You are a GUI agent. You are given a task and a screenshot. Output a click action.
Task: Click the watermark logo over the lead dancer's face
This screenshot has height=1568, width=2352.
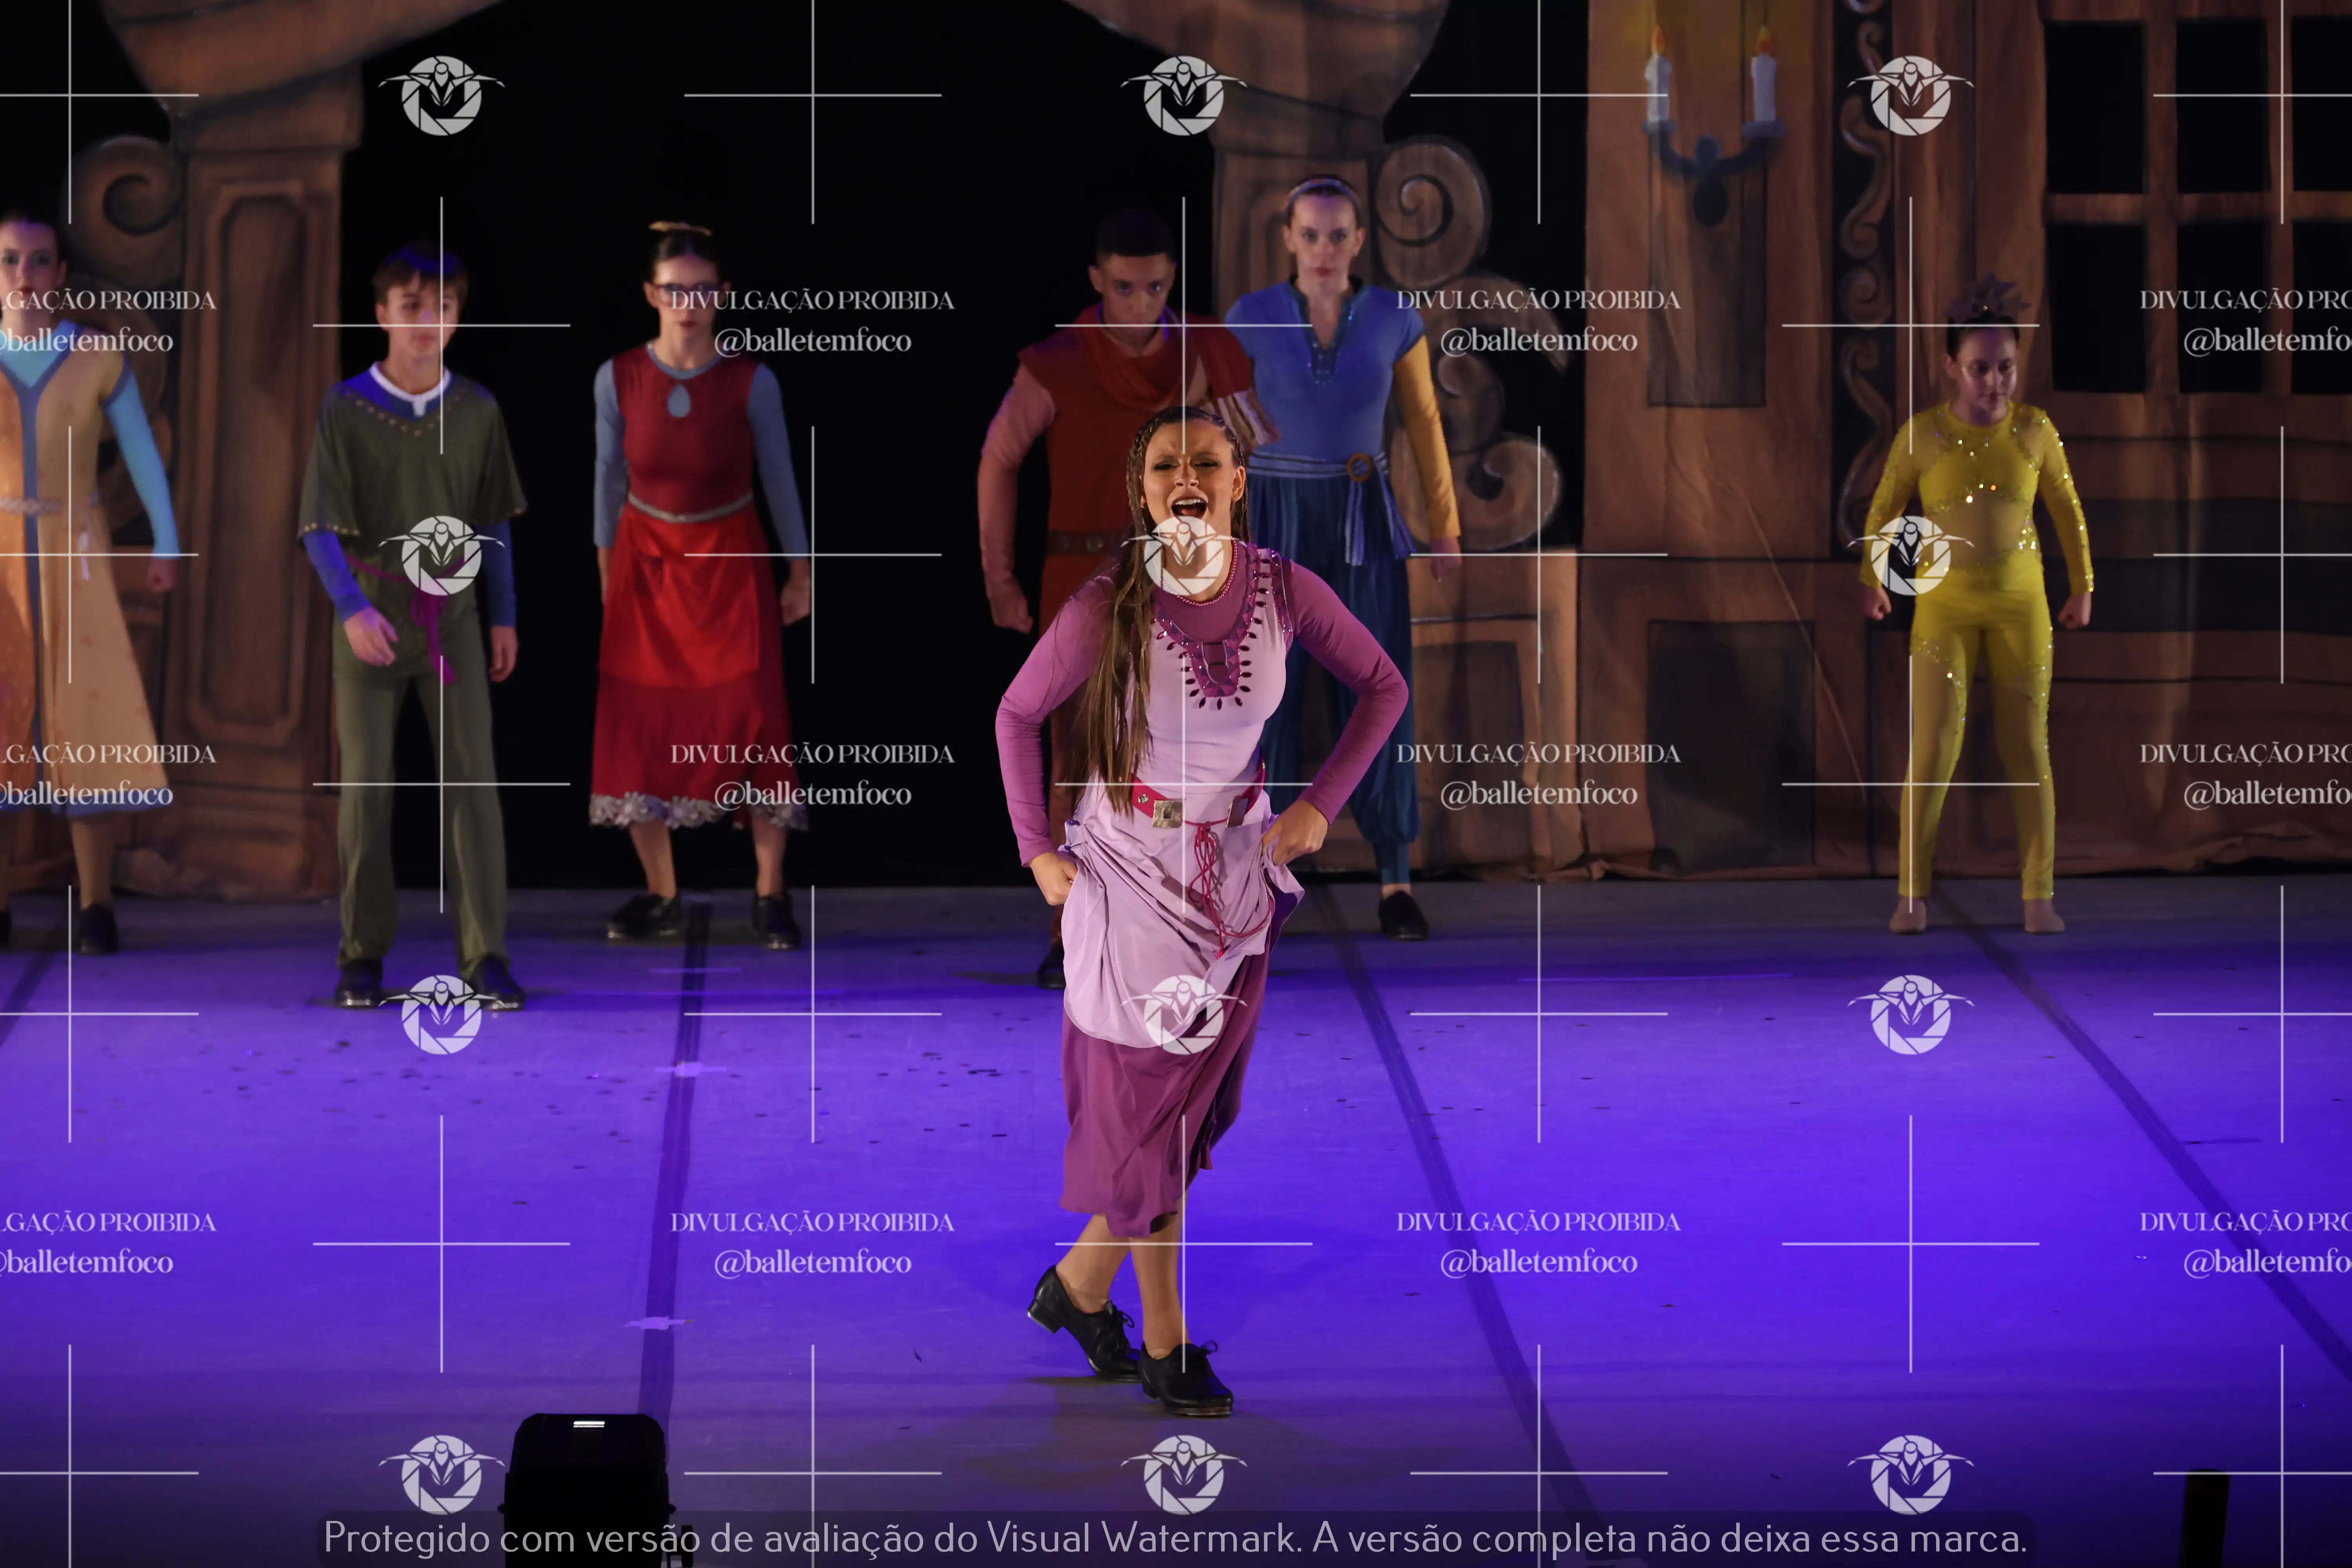tap(1183, 555)
